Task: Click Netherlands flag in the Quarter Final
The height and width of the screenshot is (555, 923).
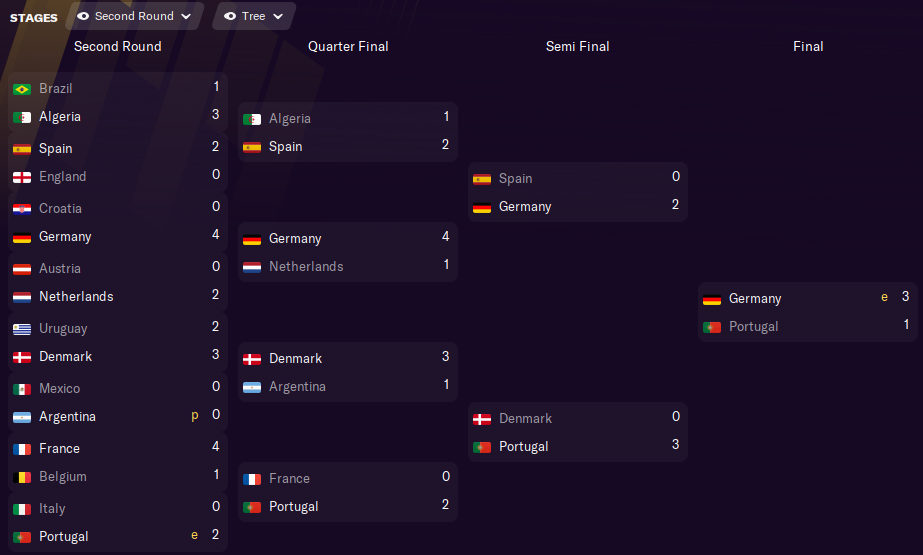Action: [x=252, y=267]
